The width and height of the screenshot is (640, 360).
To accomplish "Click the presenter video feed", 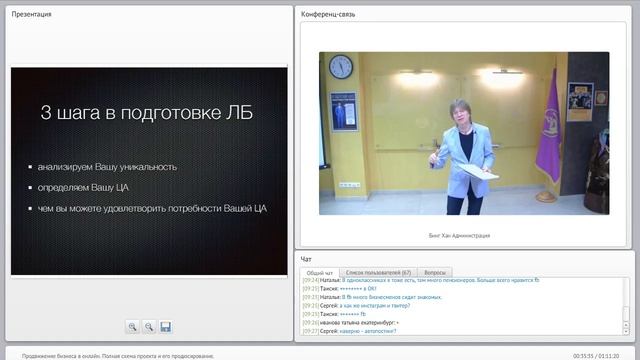I will coord(464,133).
